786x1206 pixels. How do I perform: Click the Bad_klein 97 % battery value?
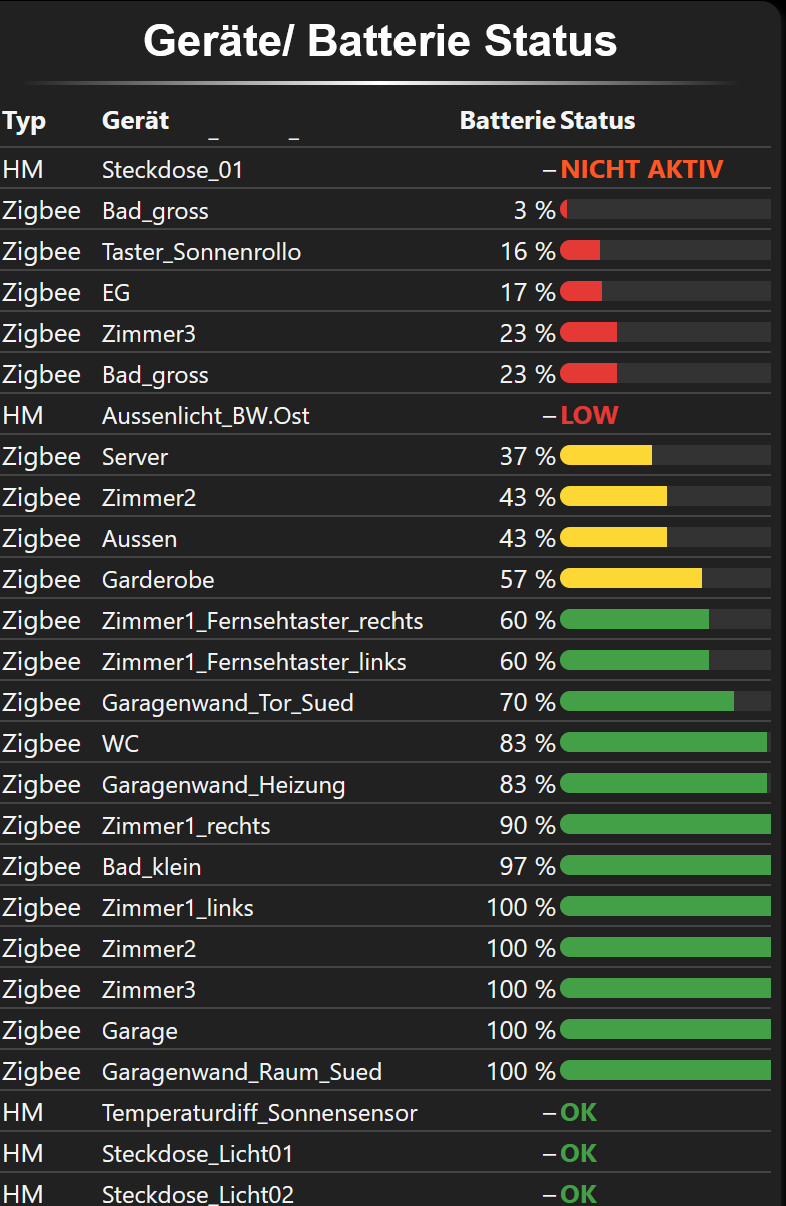pos(527,867)
